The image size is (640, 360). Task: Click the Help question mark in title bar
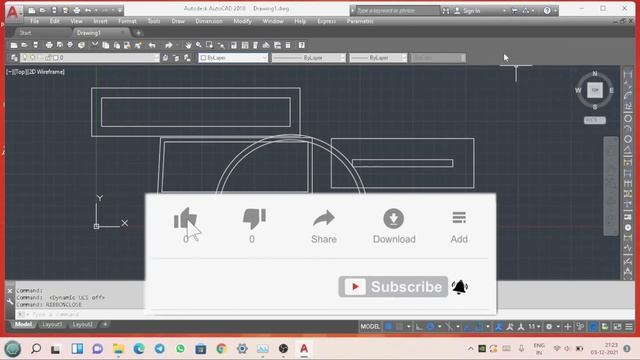[x=547, y=11]
